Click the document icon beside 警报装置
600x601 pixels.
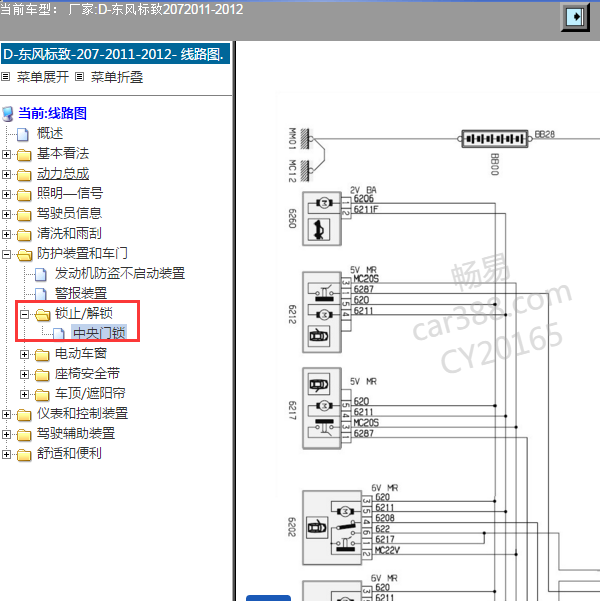[41, 294]
